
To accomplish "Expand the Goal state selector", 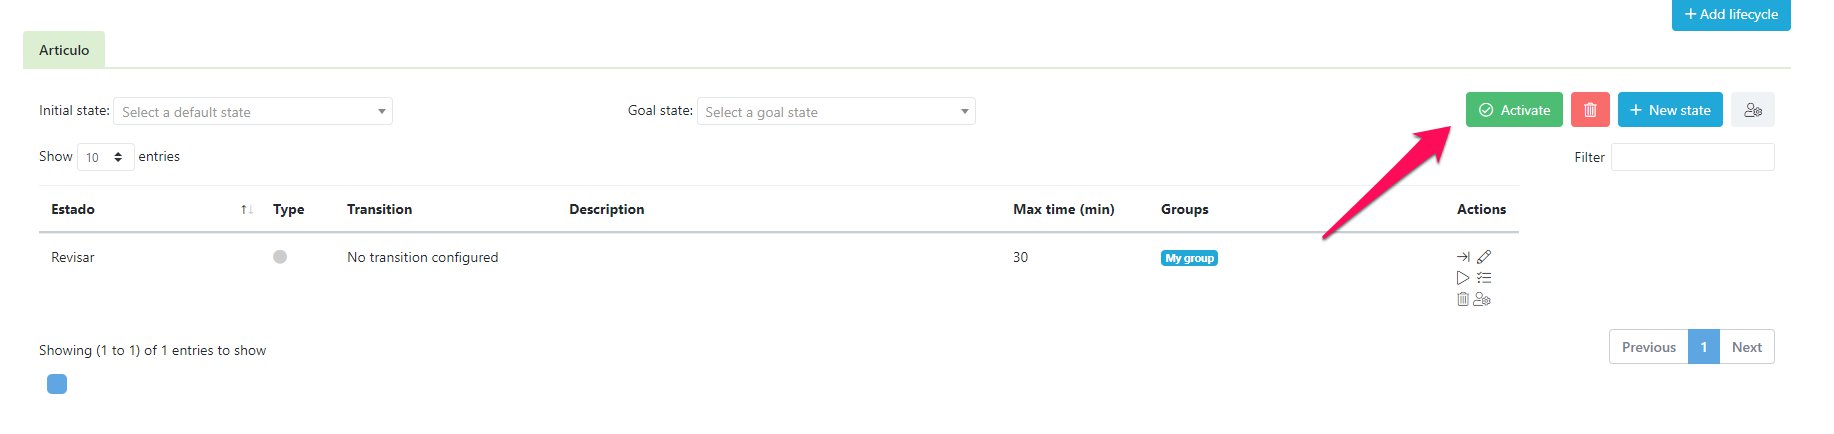I will (836, 111).
